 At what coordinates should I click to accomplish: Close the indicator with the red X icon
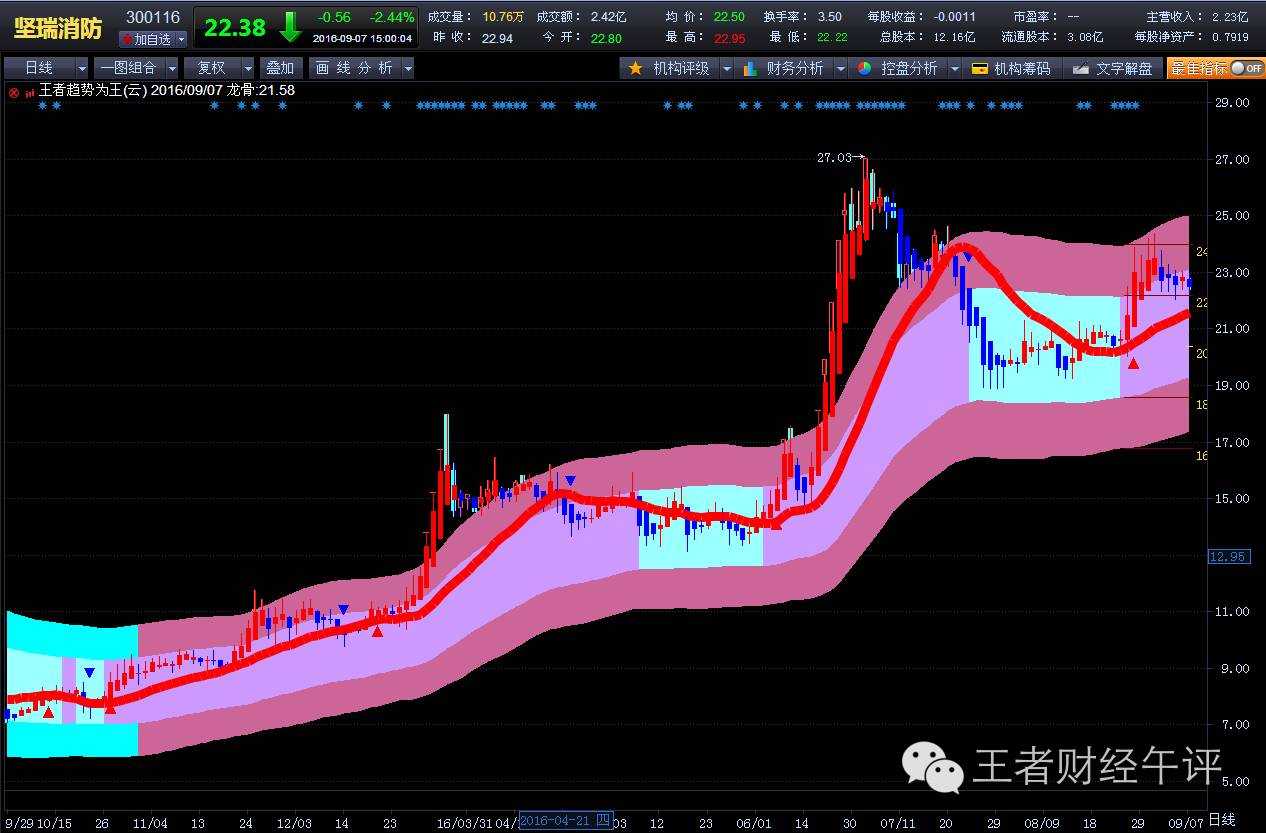pos(13,91)
